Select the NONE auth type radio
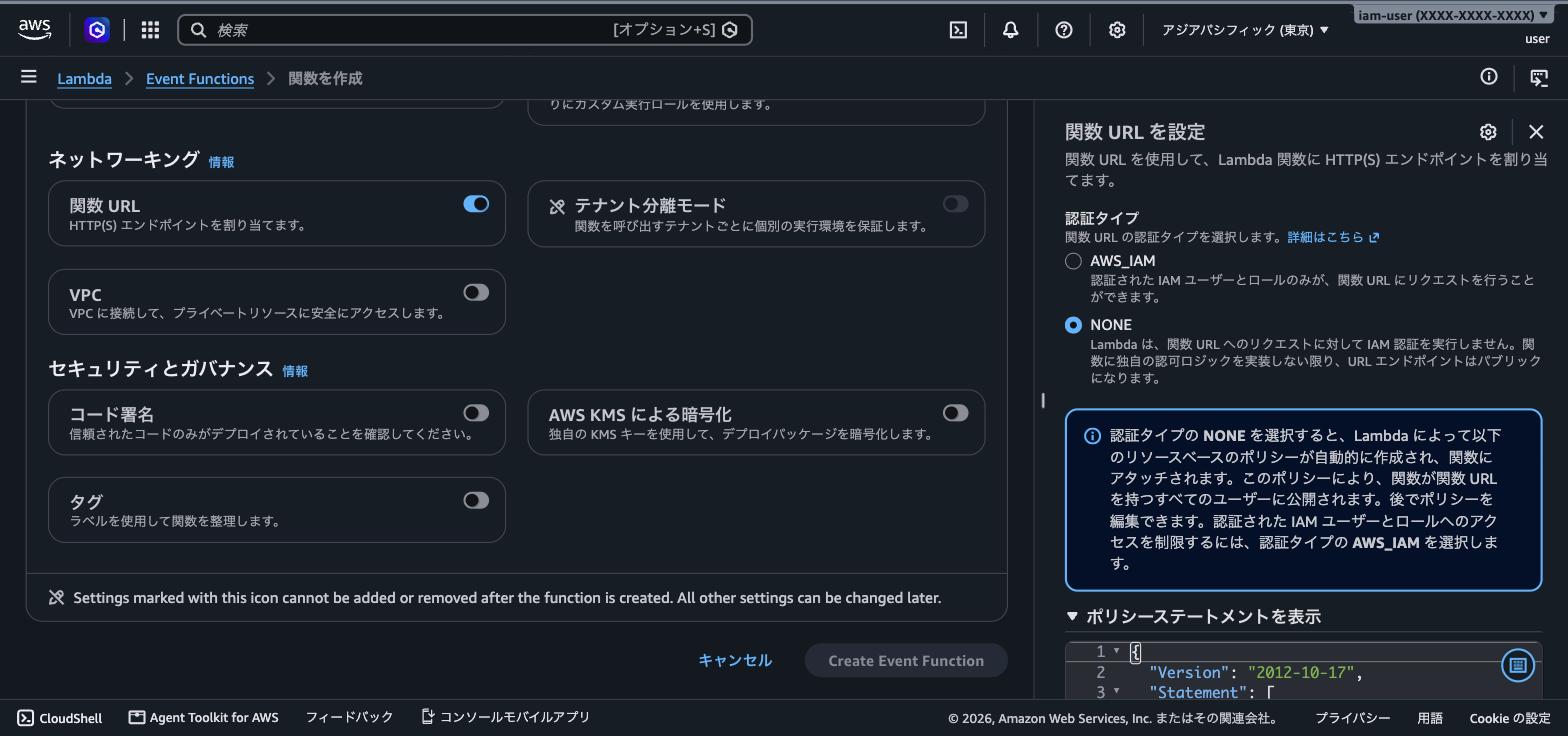 click(1073, 325)
